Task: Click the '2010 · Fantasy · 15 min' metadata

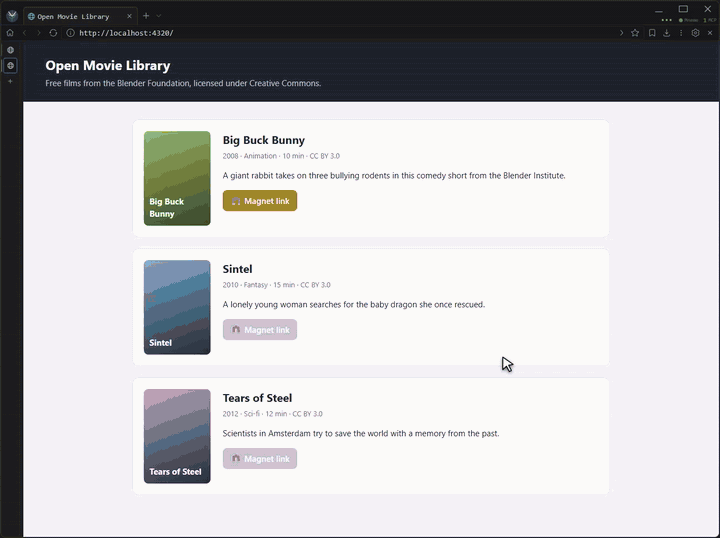Action: pos(259,285)
